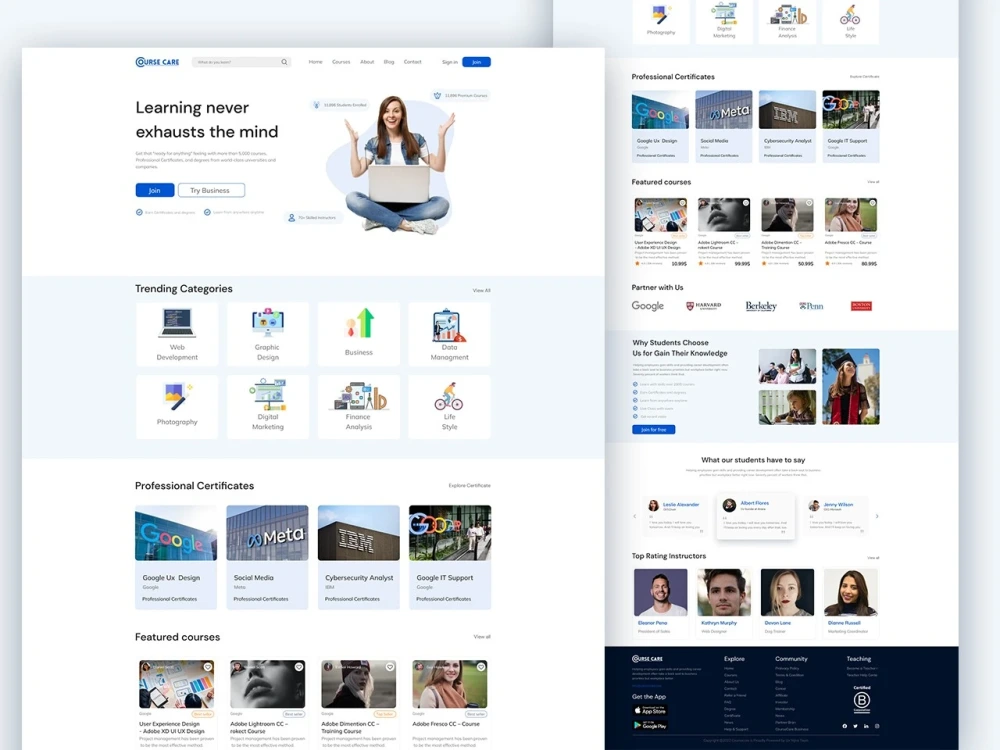The width and height of the screenshot is (1000, 750).
Task: Open Life Style category in front mockup
Action: [450, 407]
